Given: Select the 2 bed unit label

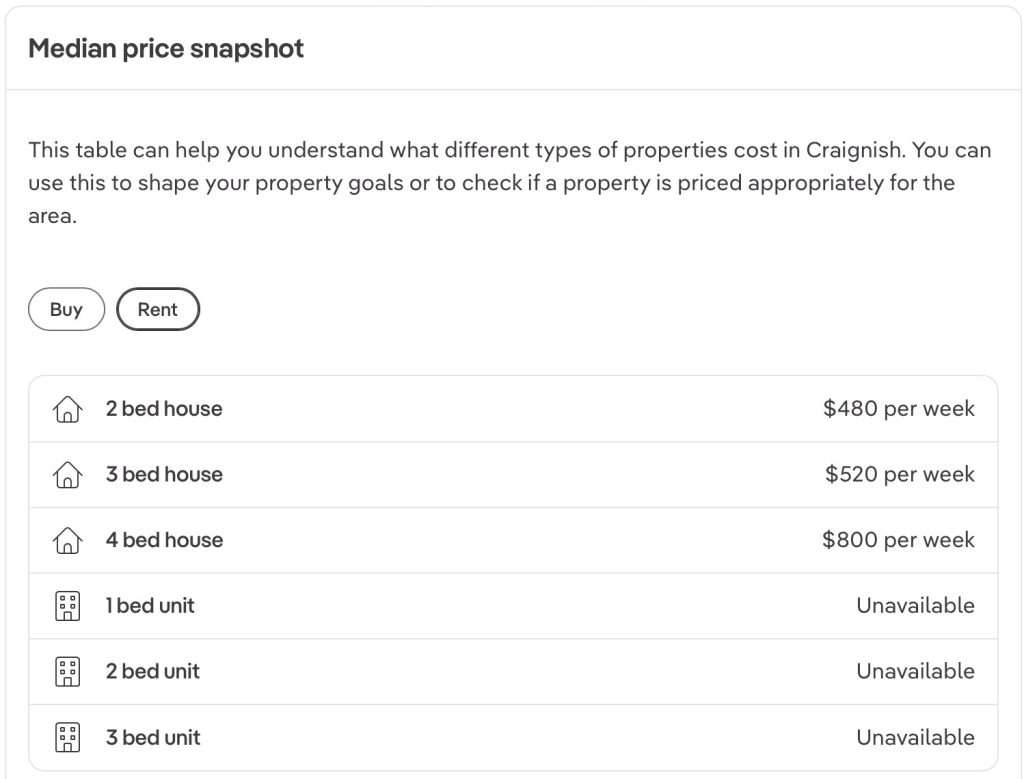Looking at the screenshot, I should [x=153, y=672].
